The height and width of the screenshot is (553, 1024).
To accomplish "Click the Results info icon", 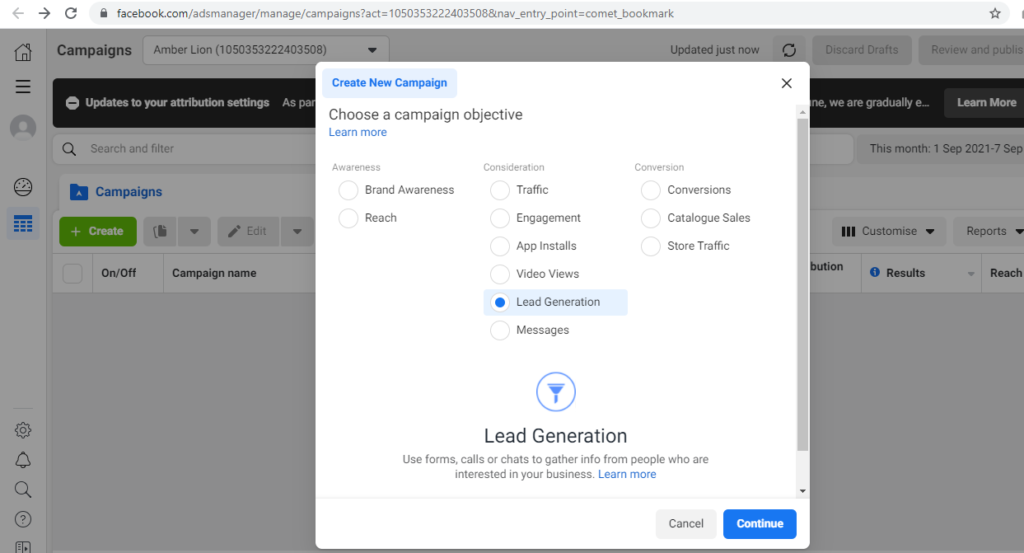I will coord(874,272).
